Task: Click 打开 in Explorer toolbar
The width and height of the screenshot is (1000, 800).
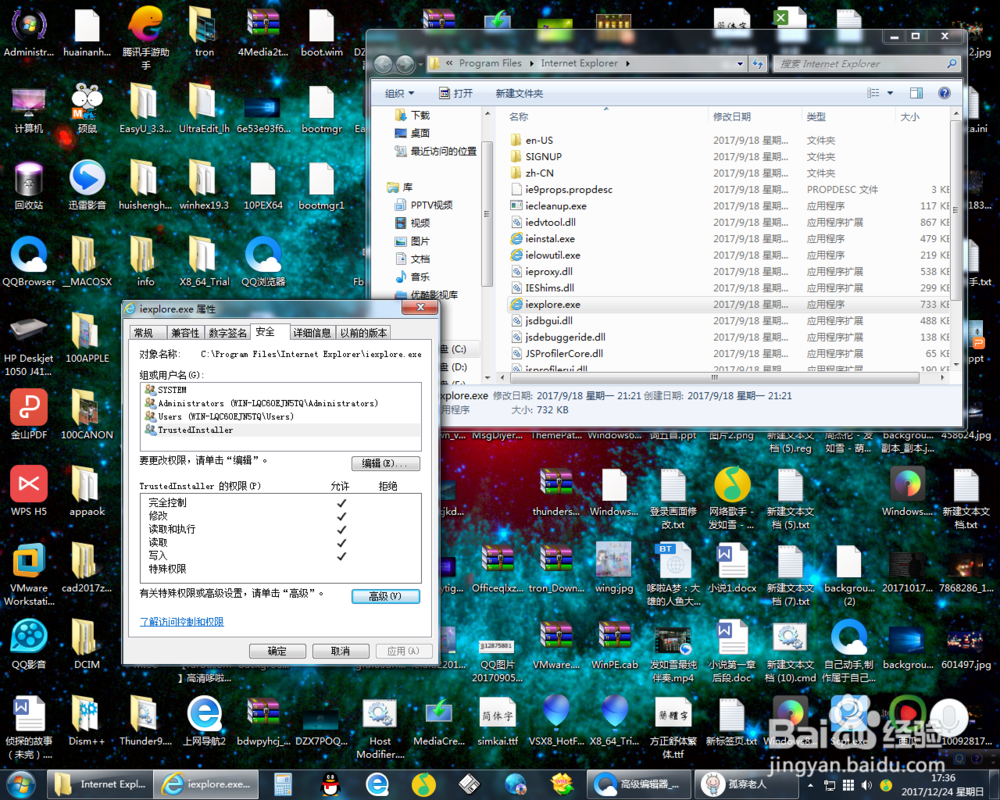Action: 455,93
